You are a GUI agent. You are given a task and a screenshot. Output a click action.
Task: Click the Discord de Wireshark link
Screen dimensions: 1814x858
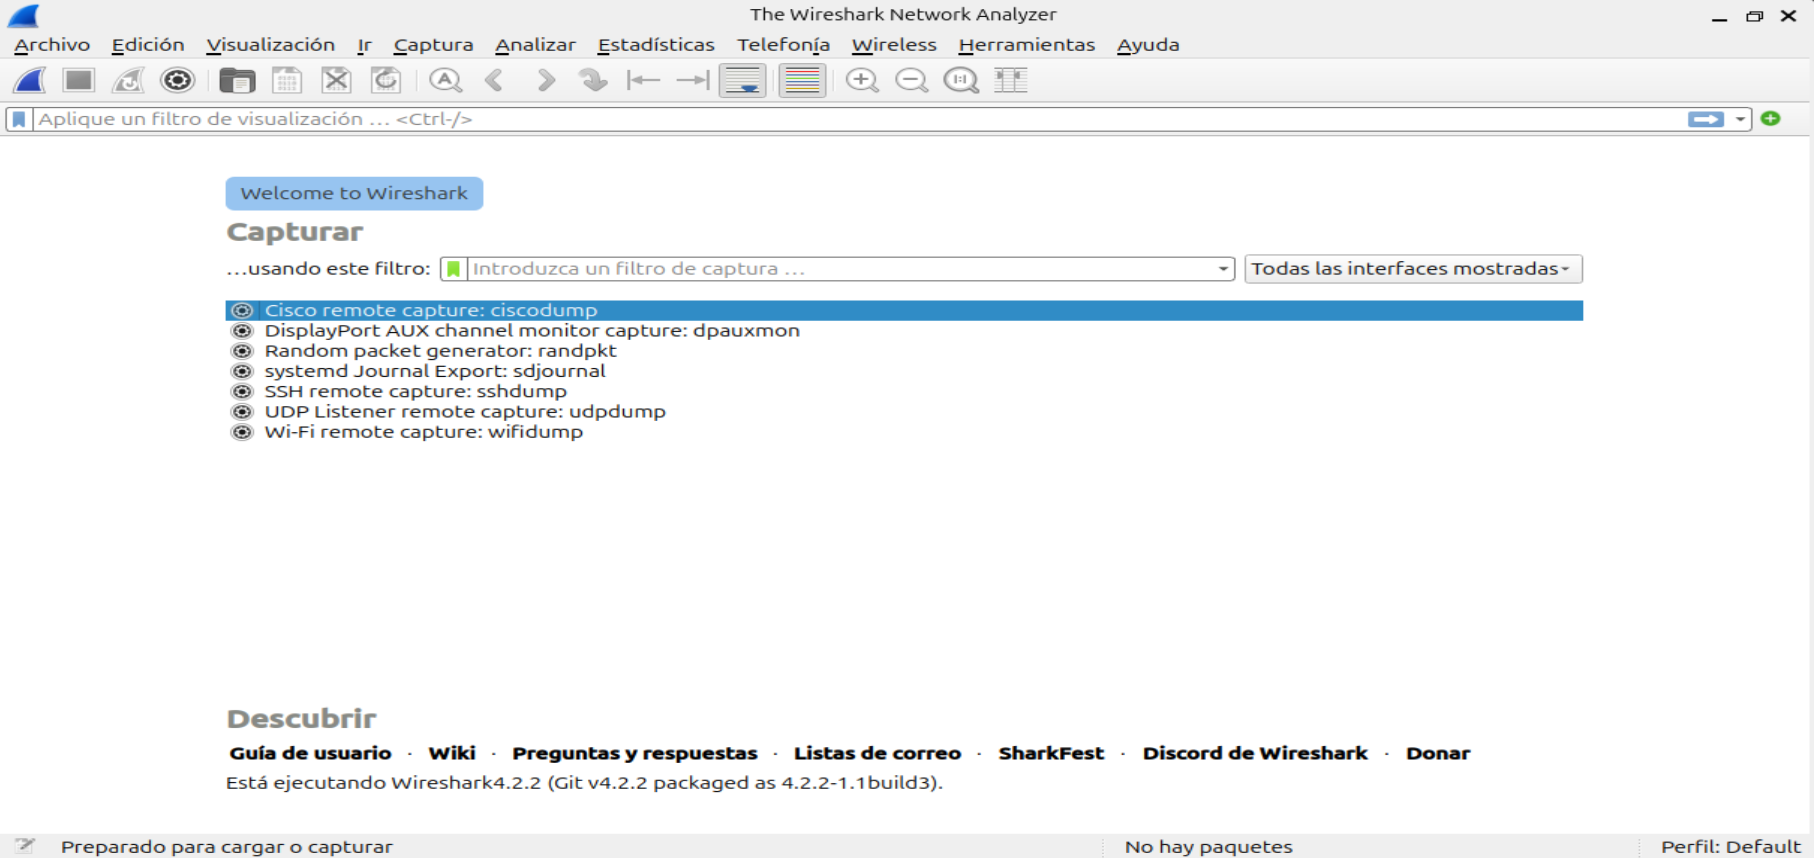pos(1254,753)
